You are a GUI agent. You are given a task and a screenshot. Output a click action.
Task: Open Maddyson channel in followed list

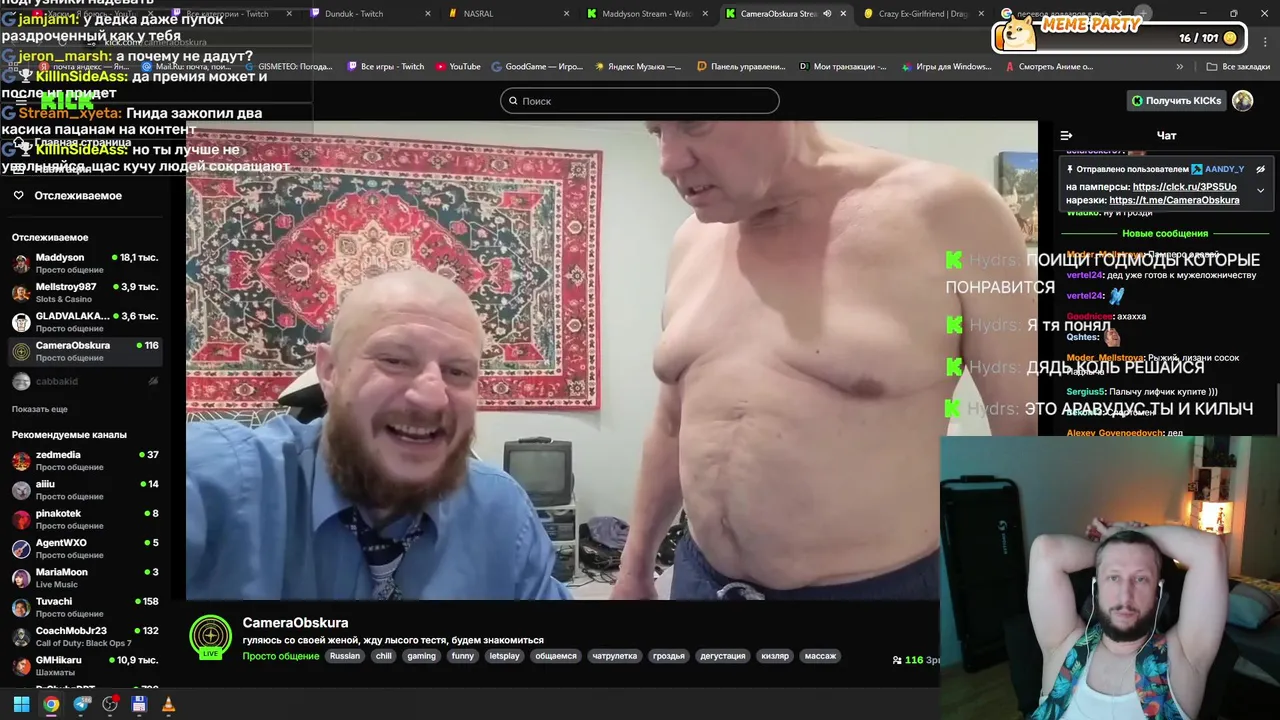86,263
